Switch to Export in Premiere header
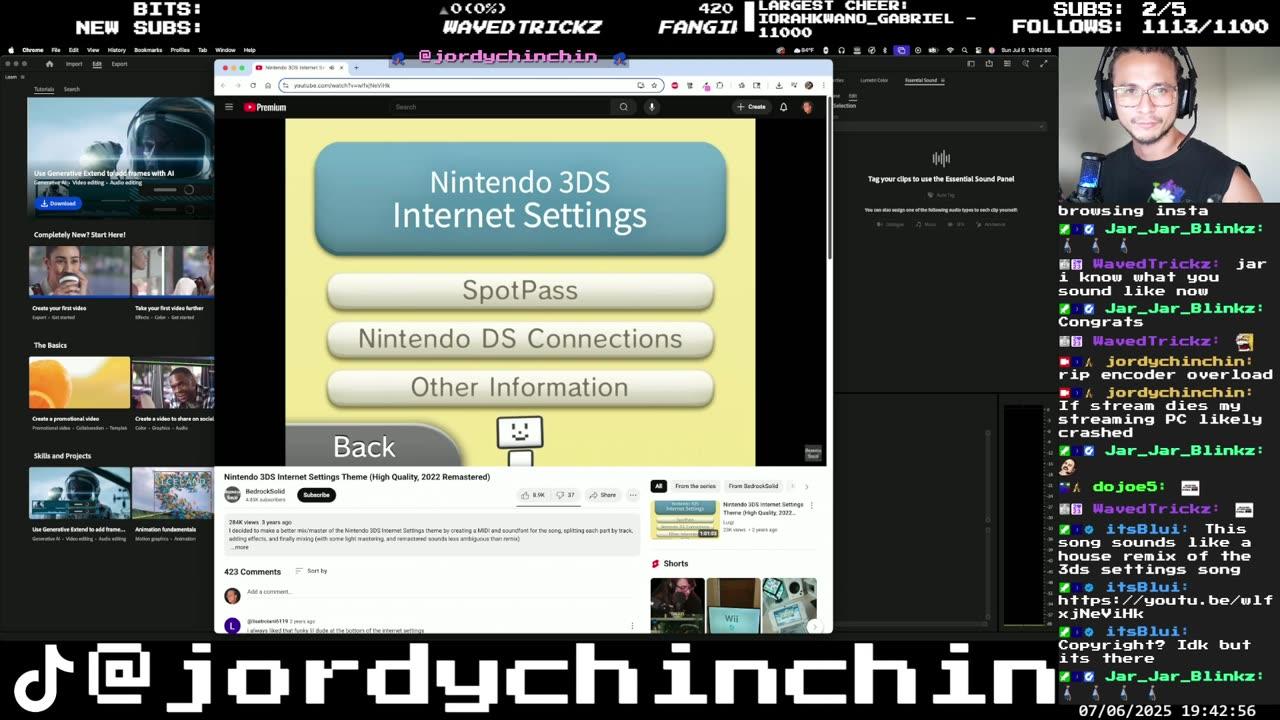 pos(119,64)
